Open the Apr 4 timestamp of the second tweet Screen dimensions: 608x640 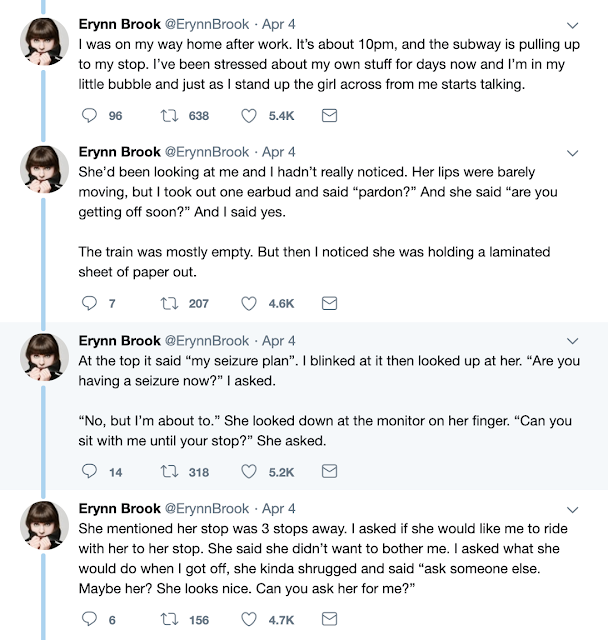[x=278, y=152]
